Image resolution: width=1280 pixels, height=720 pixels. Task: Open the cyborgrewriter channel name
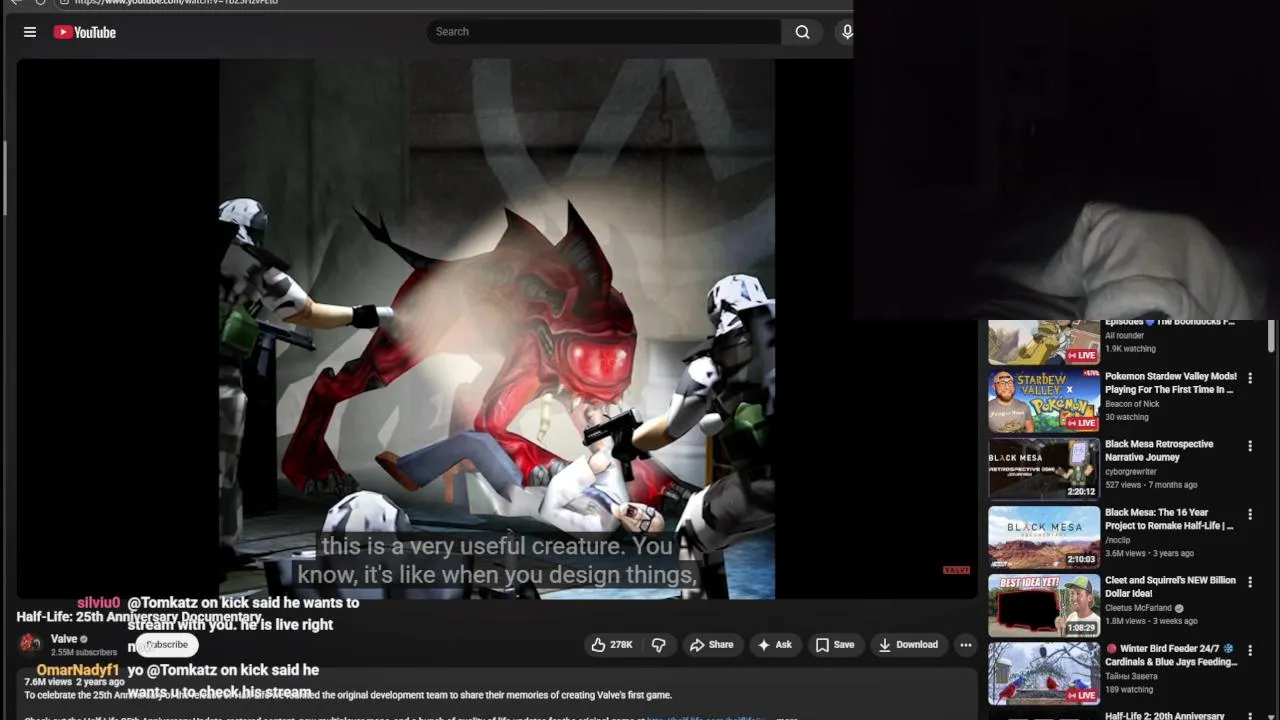(x=1131, y=472)
